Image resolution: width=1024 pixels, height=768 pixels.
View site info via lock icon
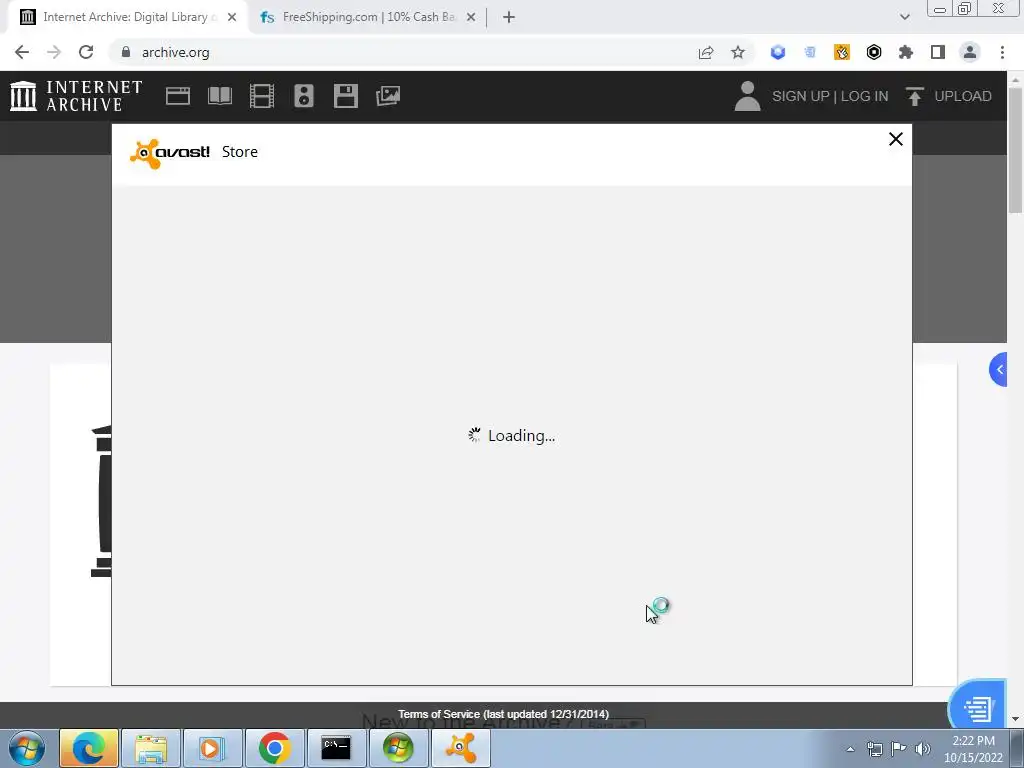tap(126, 52)
